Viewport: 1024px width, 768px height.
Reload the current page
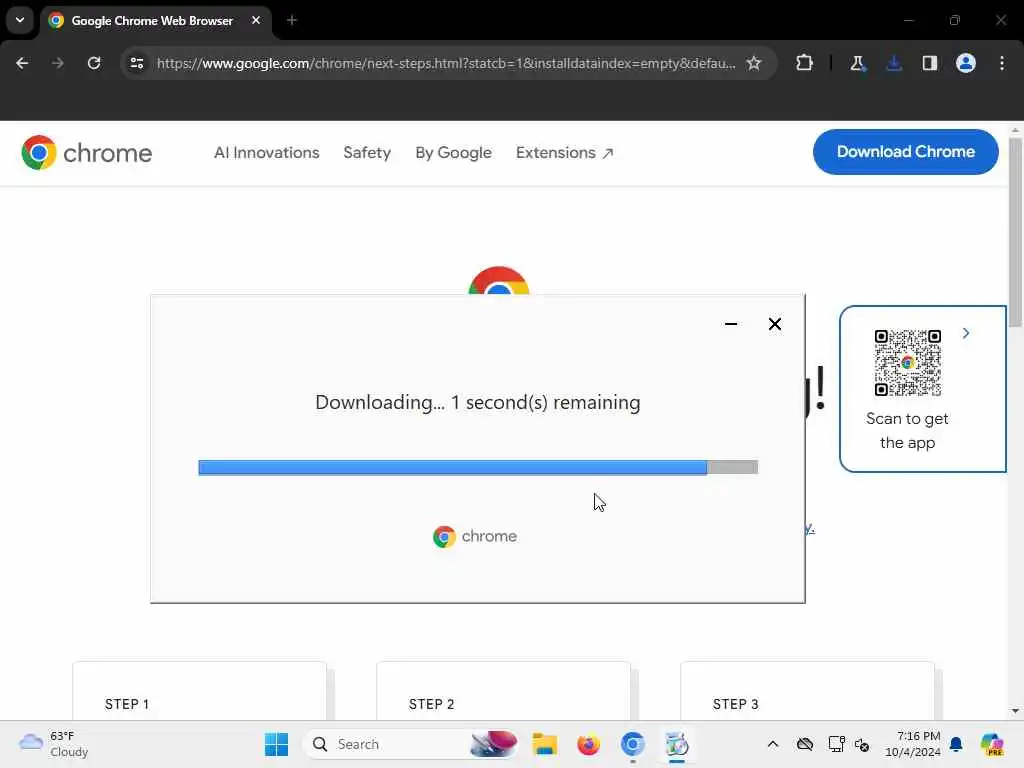coord(94,63)
